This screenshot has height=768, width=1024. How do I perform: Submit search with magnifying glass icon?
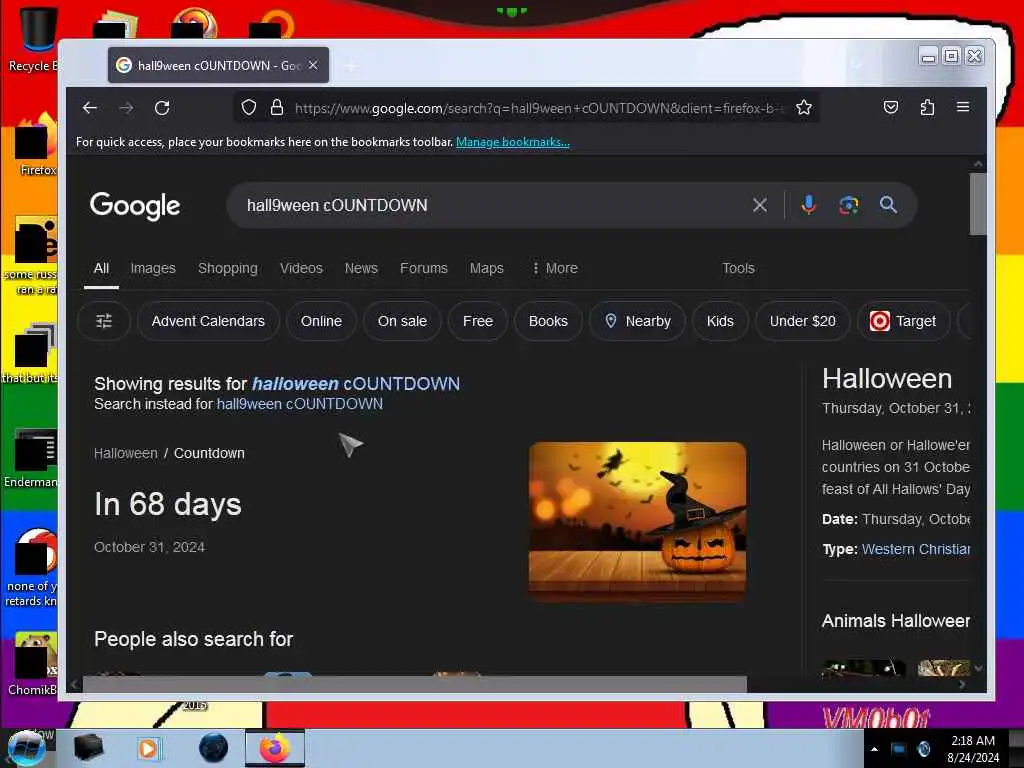point(888,205)
